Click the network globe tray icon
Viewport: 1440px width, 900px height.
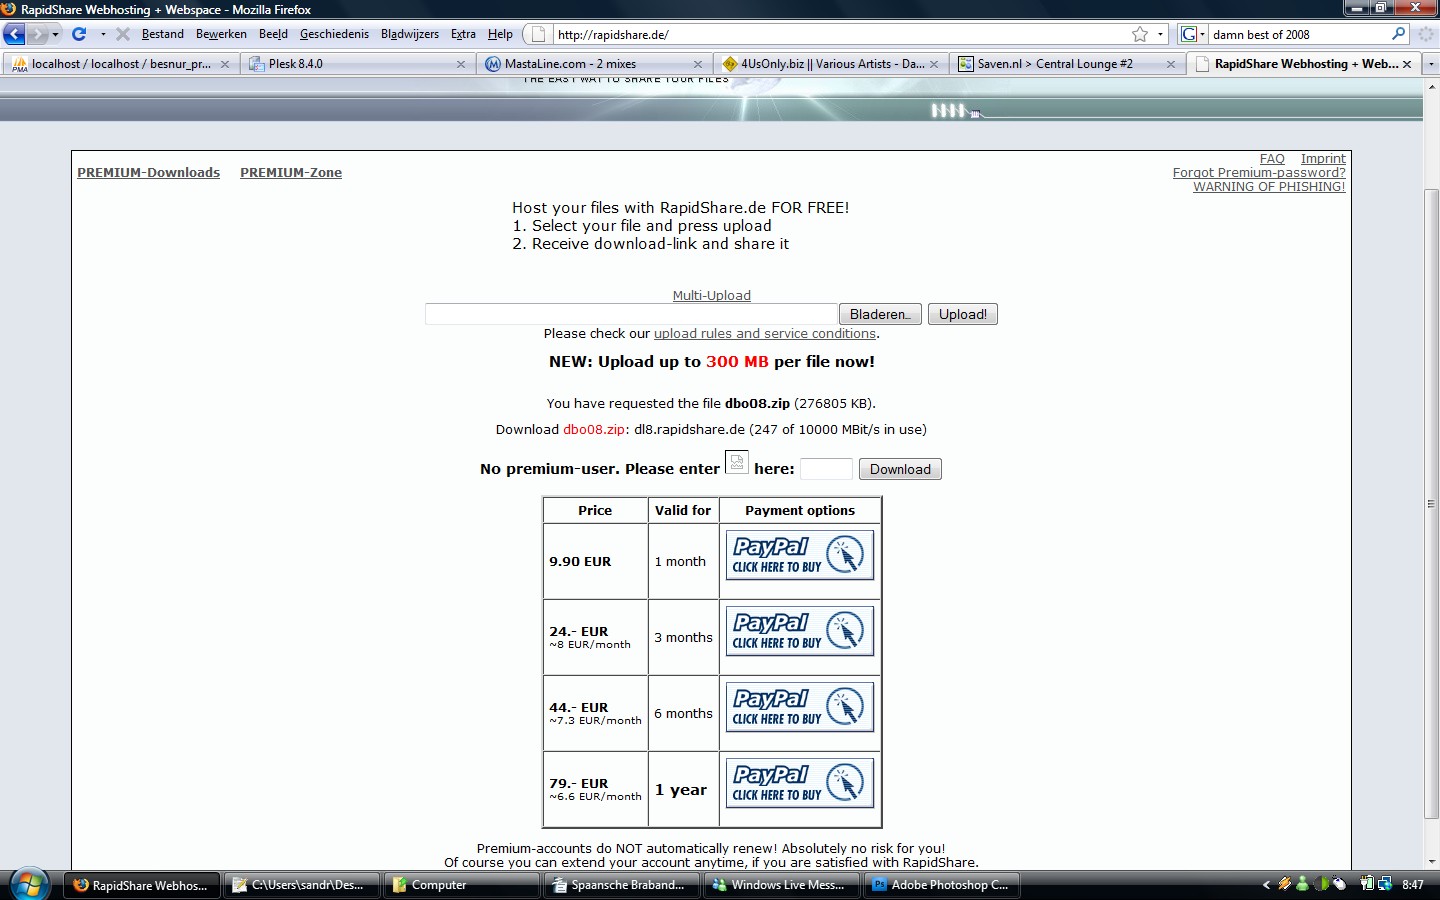pyautogui.click(x=1385, y=884)
